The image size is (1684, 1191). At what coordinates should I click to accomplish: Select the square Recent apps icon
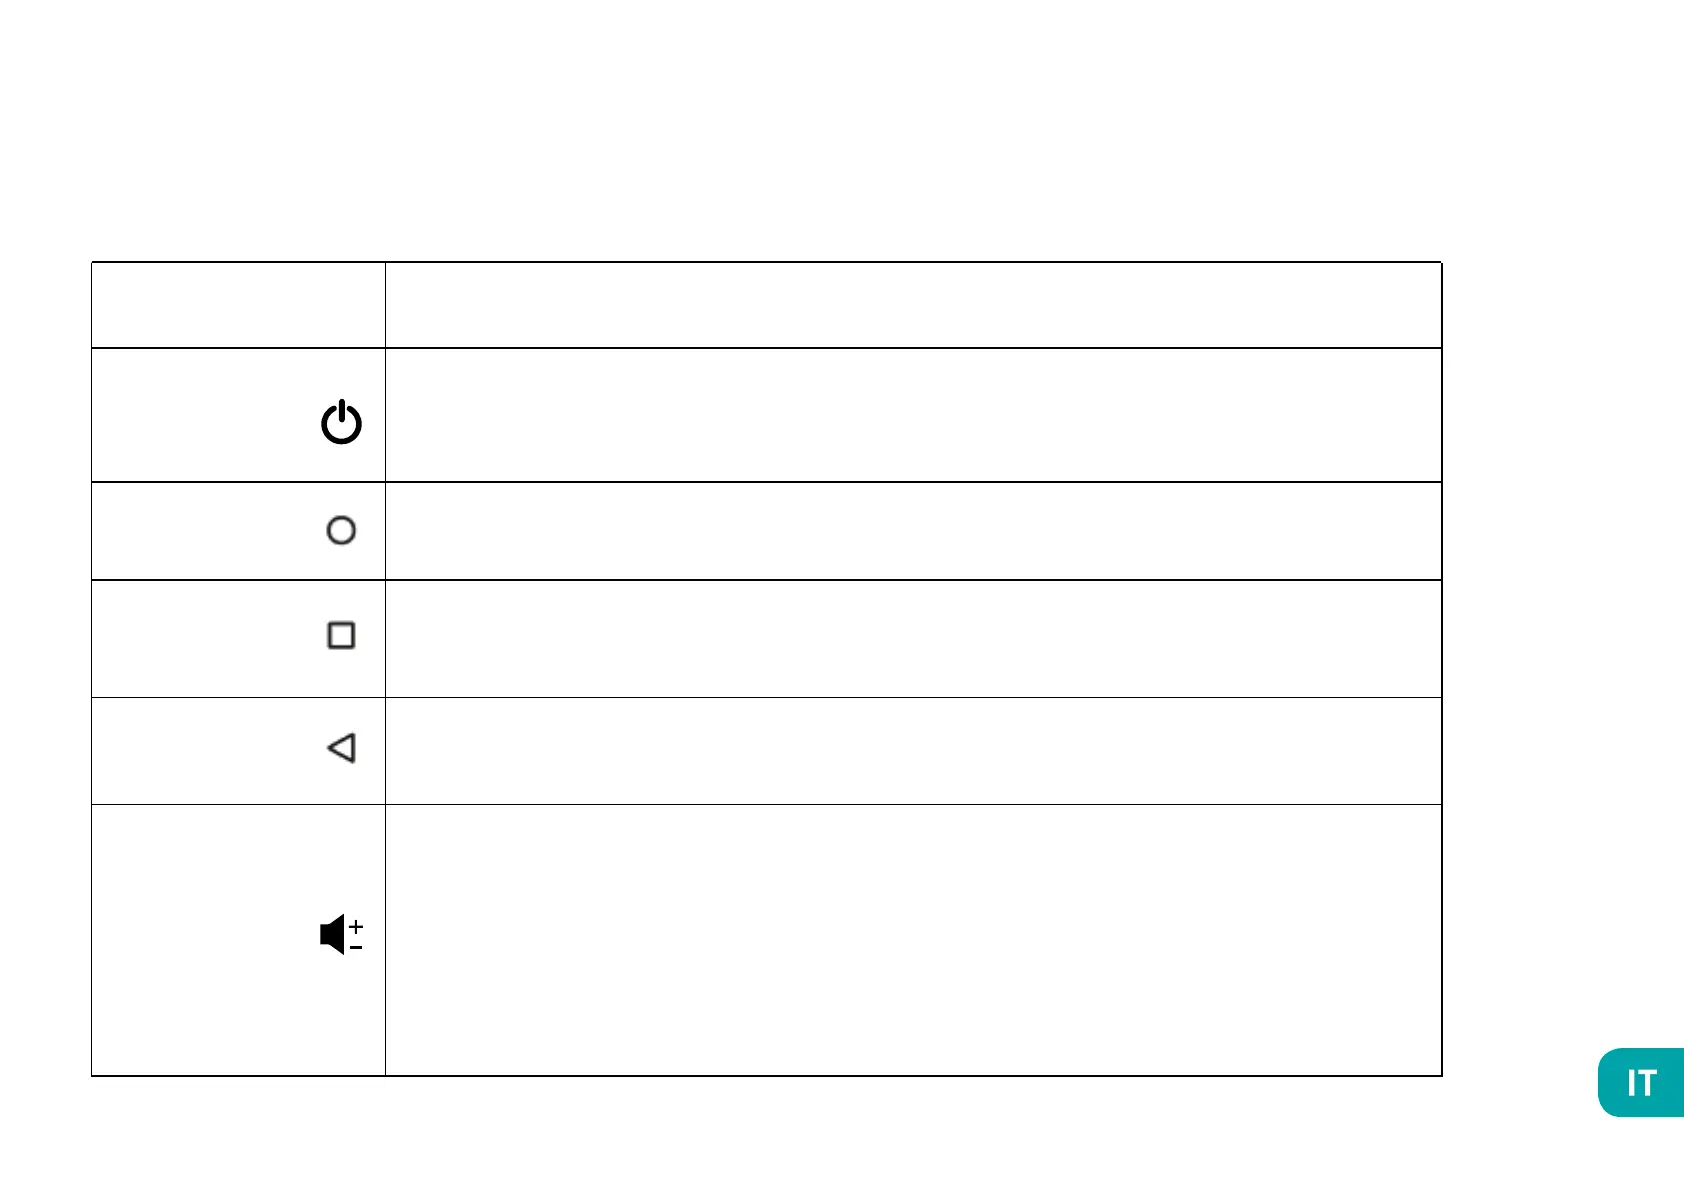[x=341, y=635]
